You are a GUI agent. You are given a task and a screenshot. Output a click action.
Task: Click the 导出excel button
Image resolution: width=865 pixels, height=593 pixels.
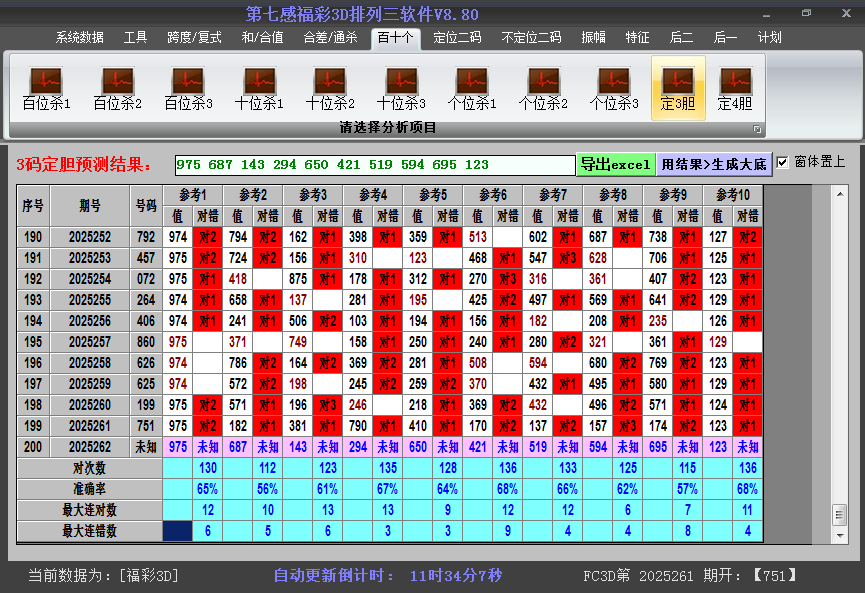[x=615, y=164]
